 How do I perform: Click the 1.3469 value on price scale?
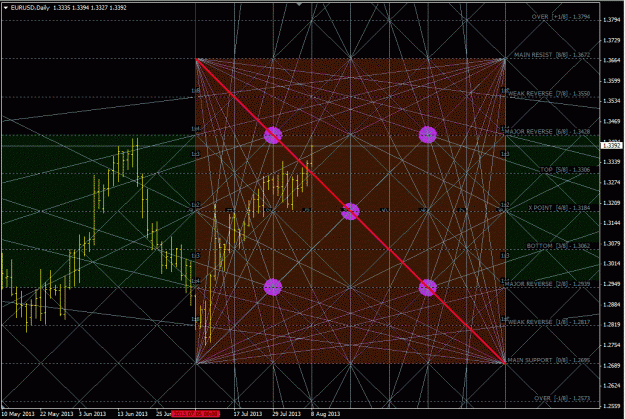(x=612, y=121)
